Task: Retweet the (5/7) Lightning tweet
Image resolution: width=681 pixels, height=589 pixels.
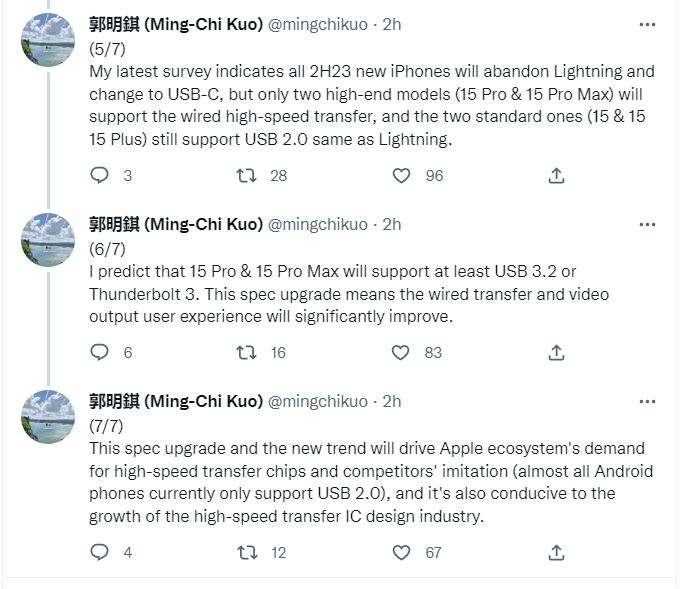Action: [246, 176]
